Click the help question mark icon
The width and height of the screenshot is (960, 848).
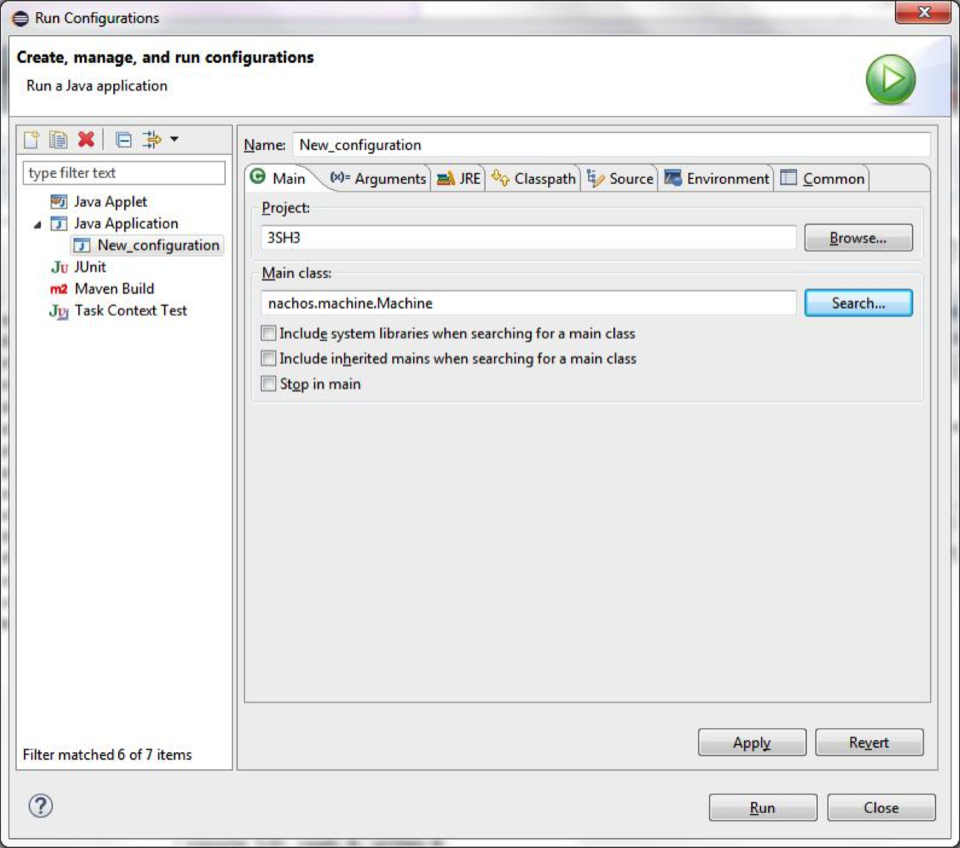point(40,805)
